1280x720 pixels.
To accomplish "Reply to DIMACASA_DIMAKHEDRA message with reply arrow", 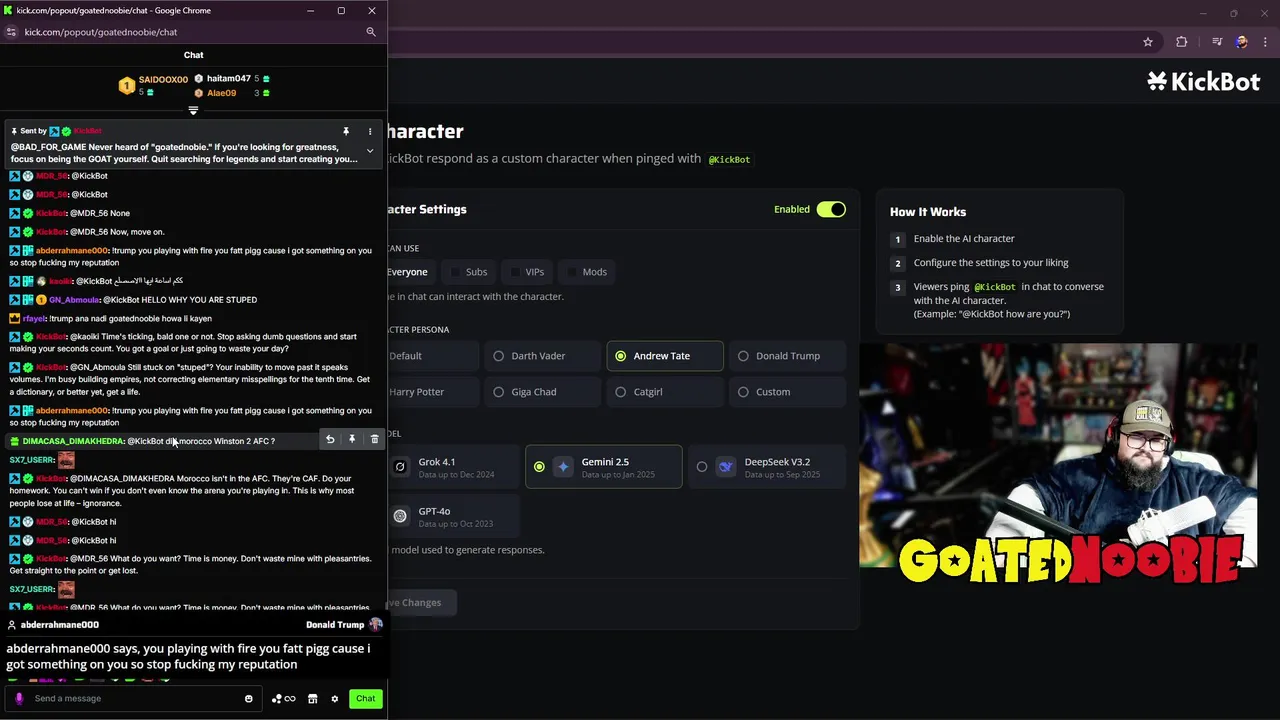I will click(x=330, y=439).
